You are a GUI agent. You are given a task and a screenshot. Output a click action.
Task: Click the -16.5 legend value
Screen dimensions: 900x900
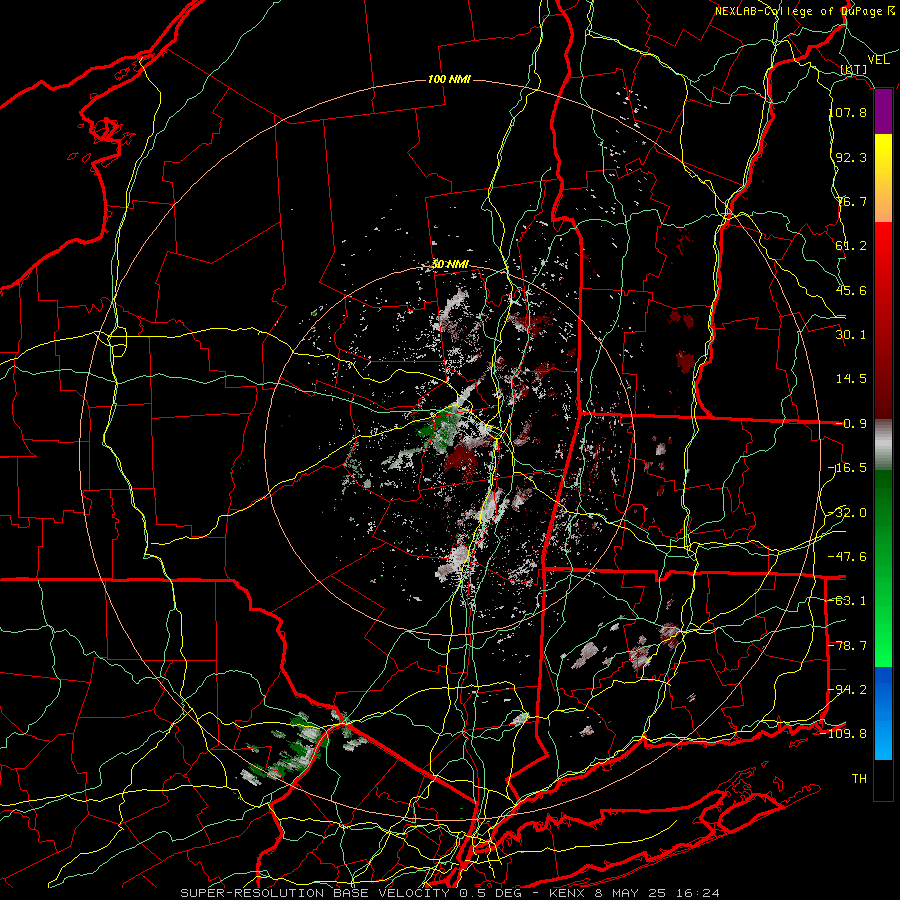click(848, 468)
